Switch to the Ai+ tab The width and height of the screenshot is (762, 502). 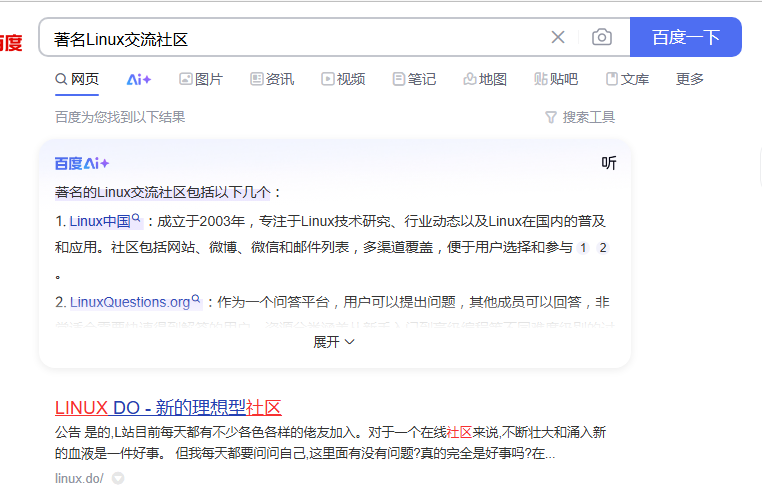139,79
